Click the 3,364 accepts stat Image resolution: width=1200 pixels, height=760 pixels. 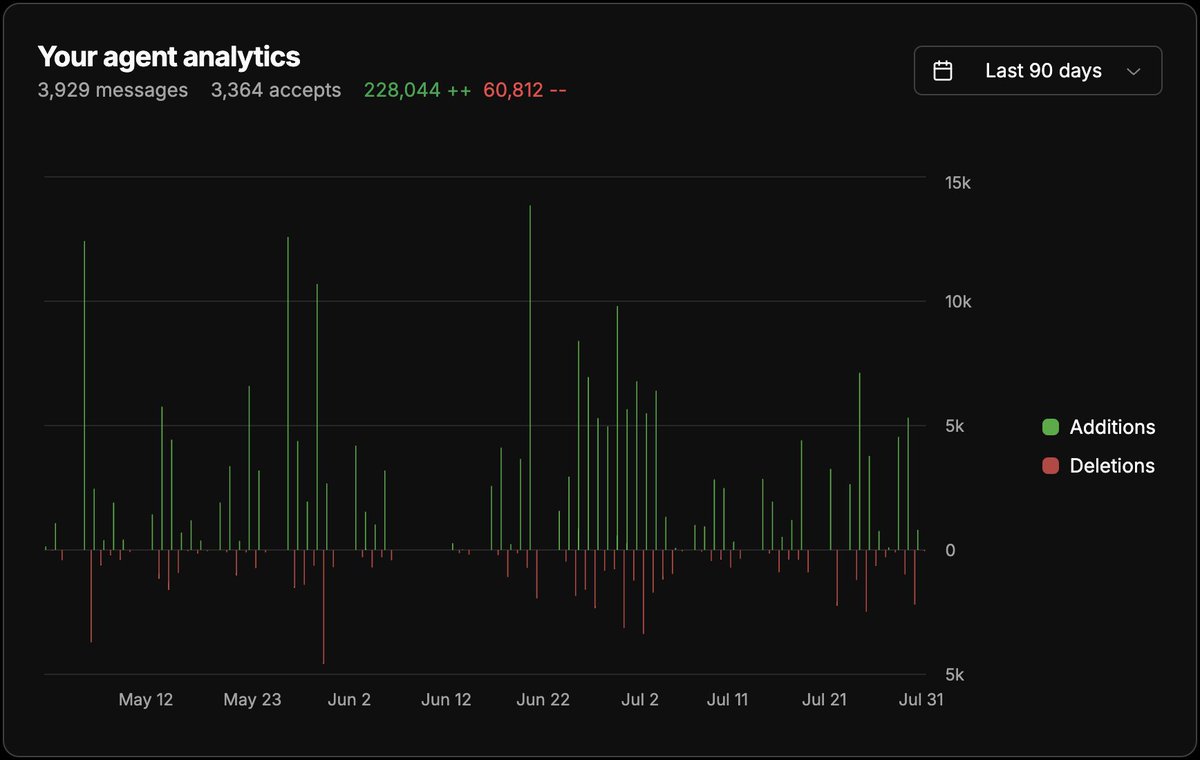point(276,90)
